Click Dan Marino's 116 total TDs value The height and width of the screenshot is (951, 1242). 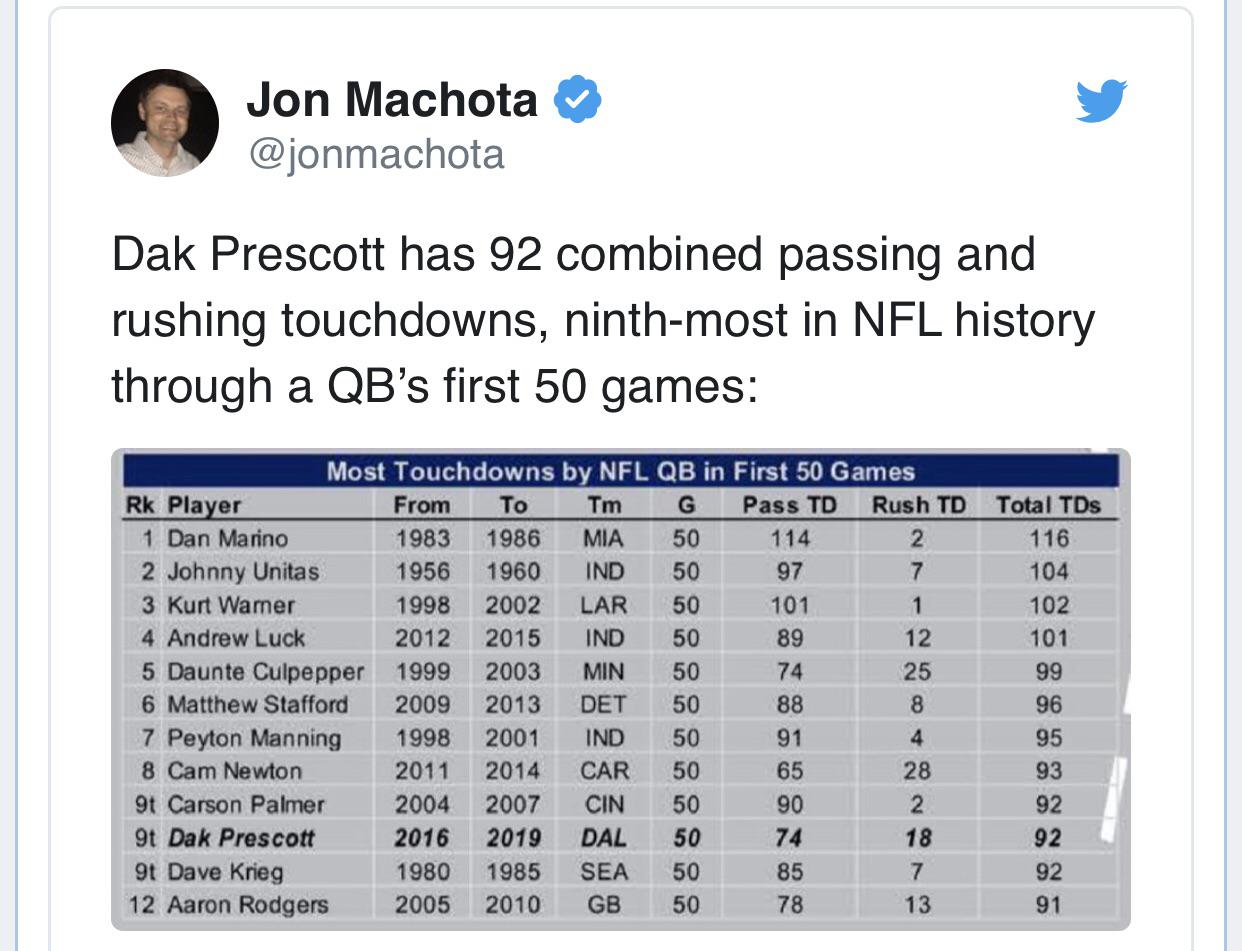click(x=1049, y=538)
